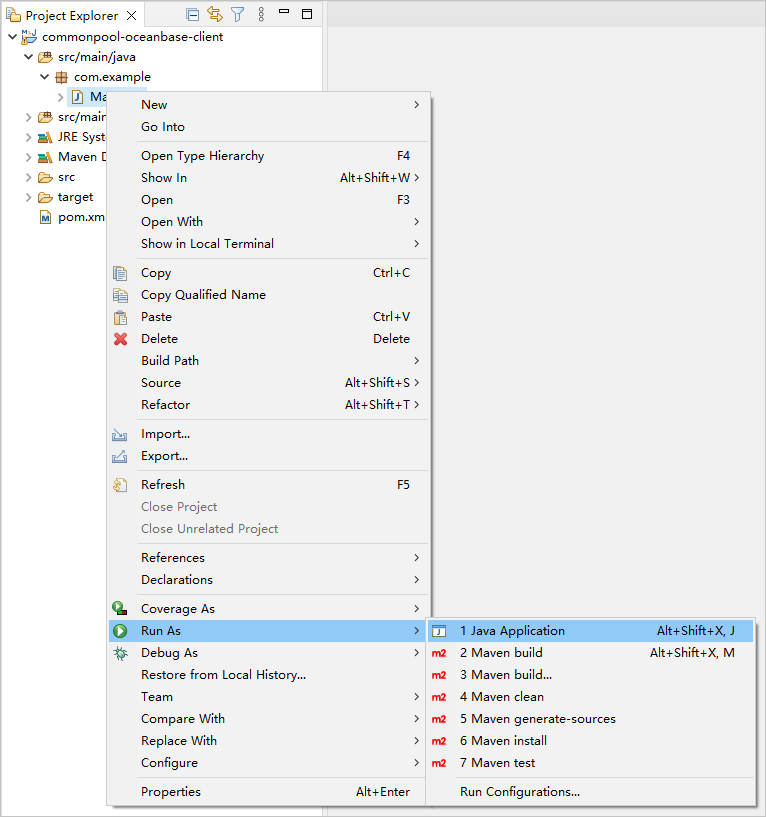Click the red Delete icon in menu
766x817 pixels.
pyautogui.click(x=120, y=339)
